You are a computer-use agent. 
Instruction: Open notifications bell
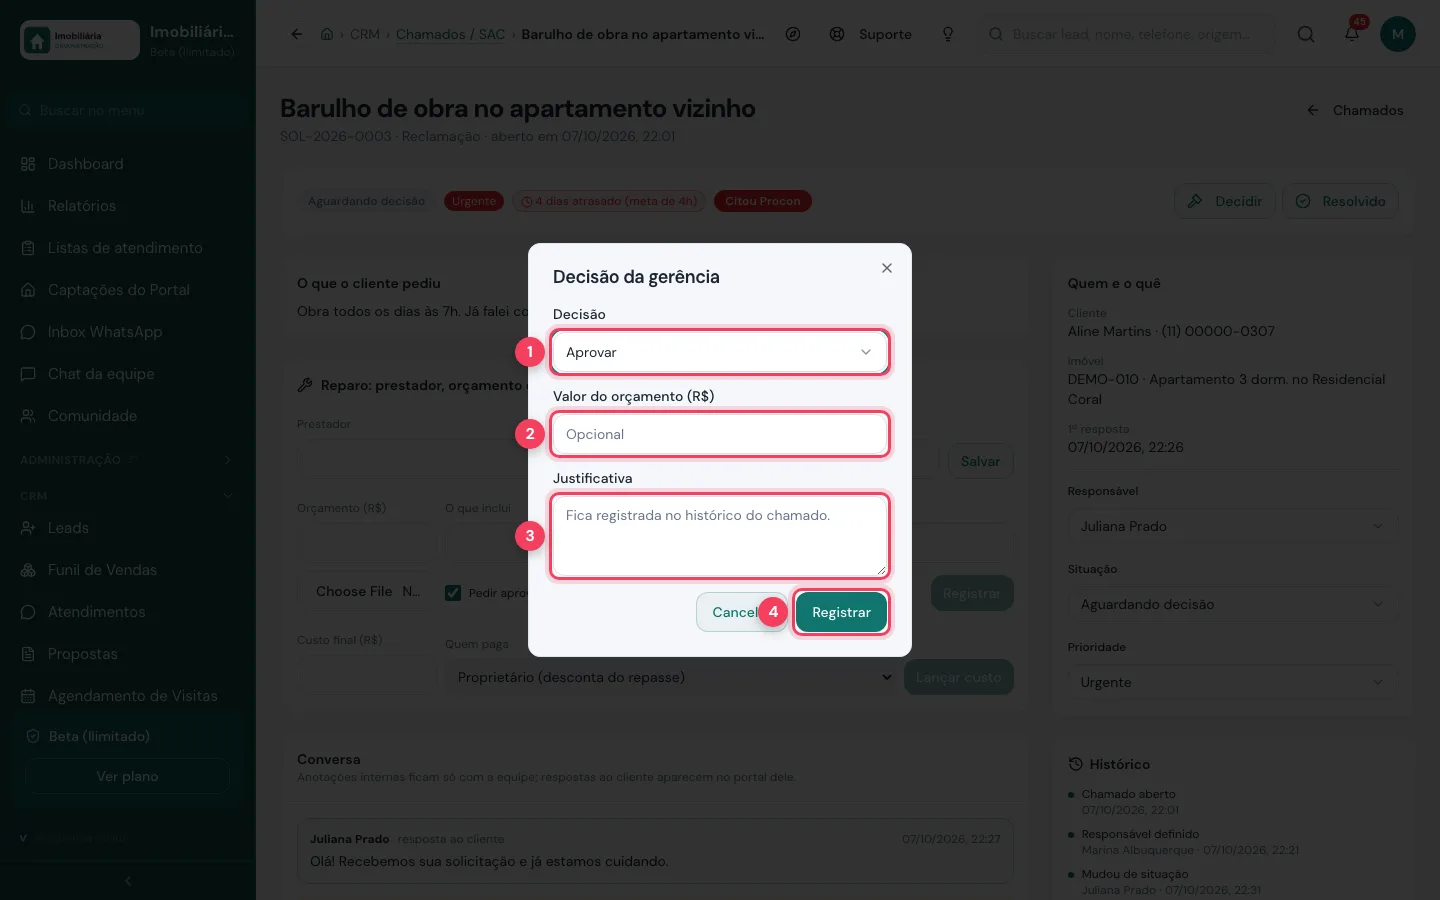[1352, 34]
